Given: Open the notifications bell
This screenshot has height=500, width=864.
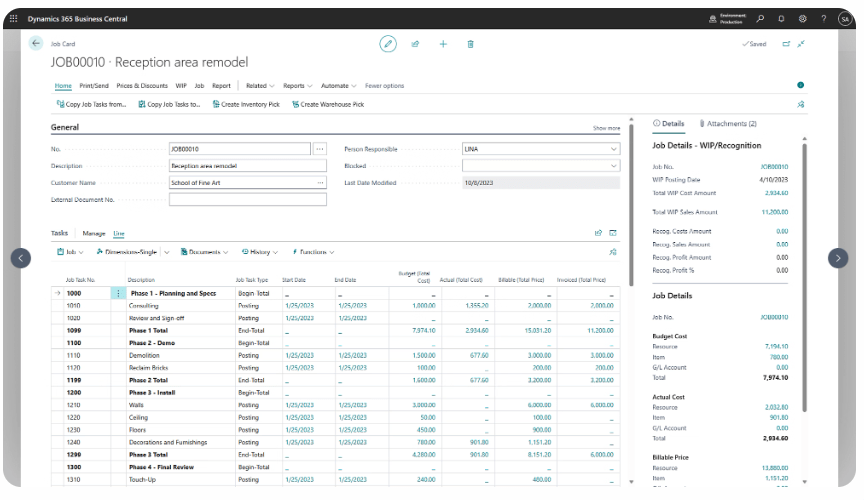Looking at the screenshot, I should [781, 18].
